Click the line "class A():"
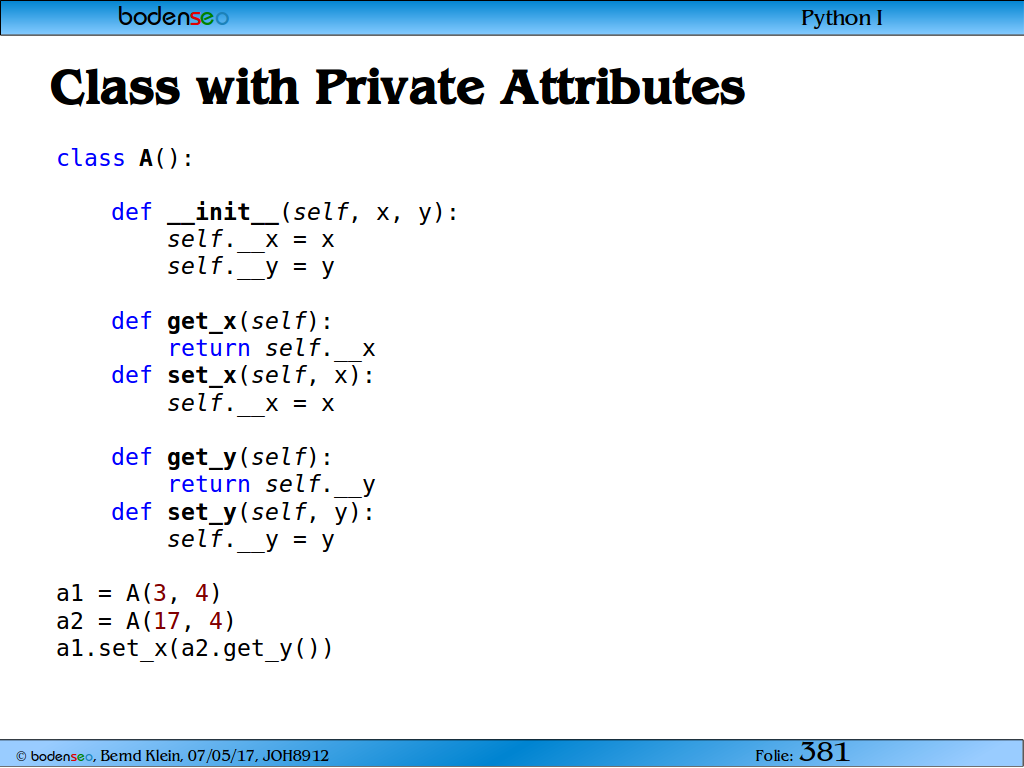Image resolution: width=1024 pixels, height=768 pixels. pyautogui.click(x=125, y=159)
